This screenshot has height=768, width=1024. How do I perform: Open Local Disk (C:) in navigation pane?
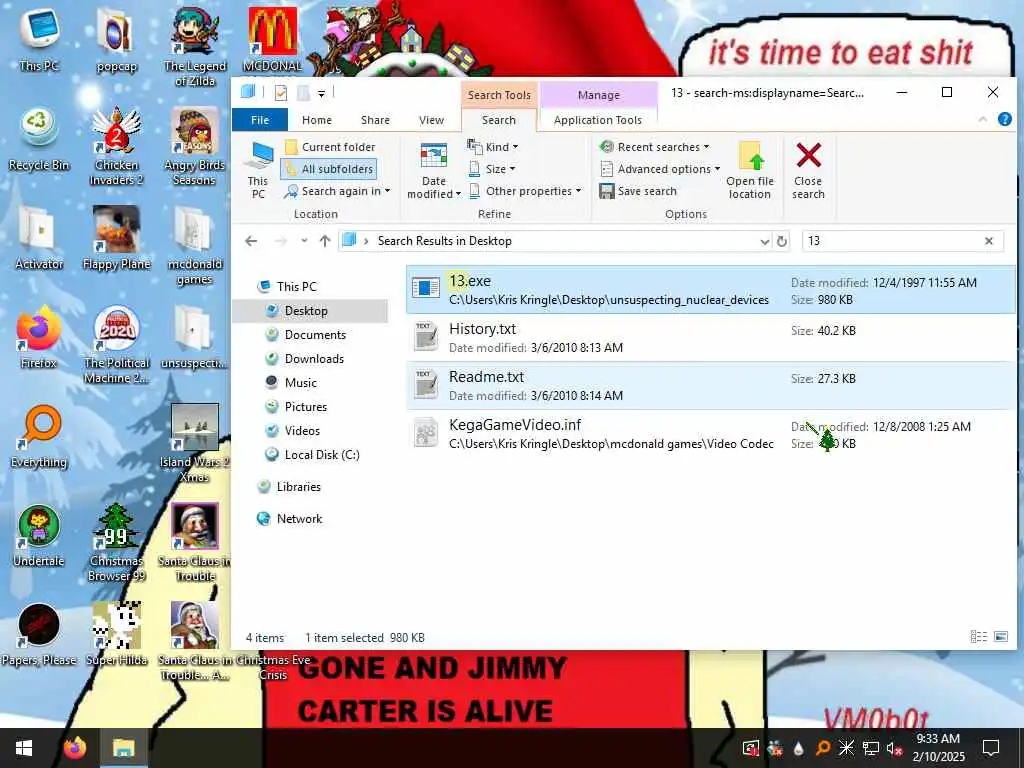click(x=310, y=455)
